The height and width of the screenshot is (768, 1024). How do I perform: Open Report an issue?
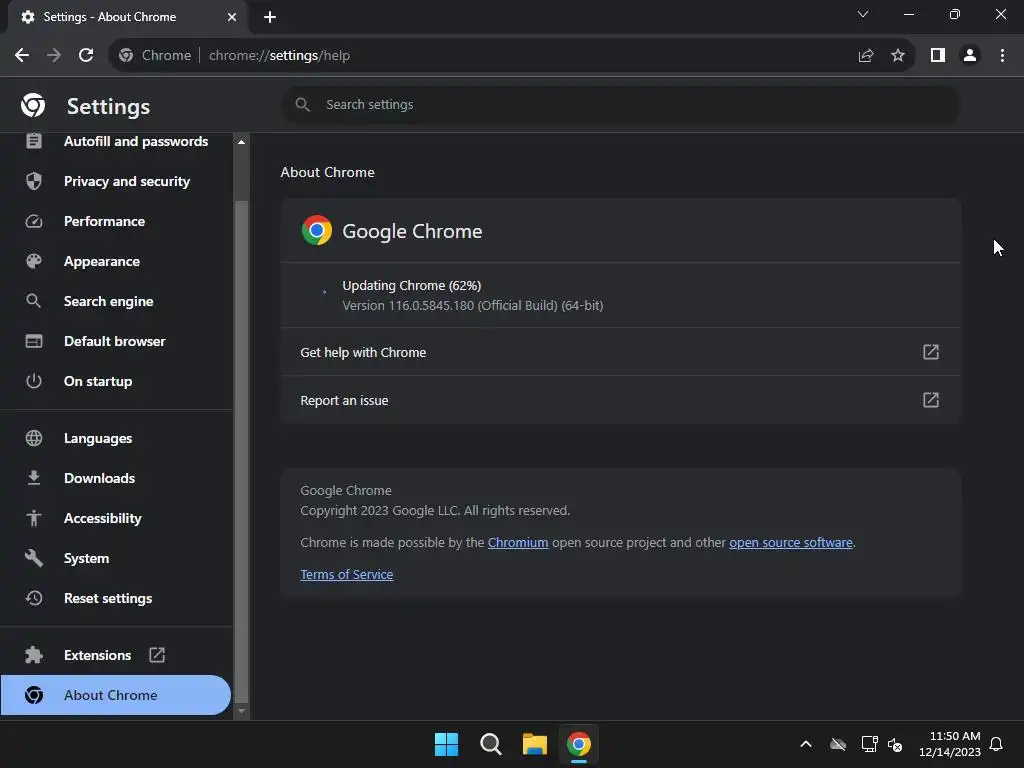tap(620, 400)
